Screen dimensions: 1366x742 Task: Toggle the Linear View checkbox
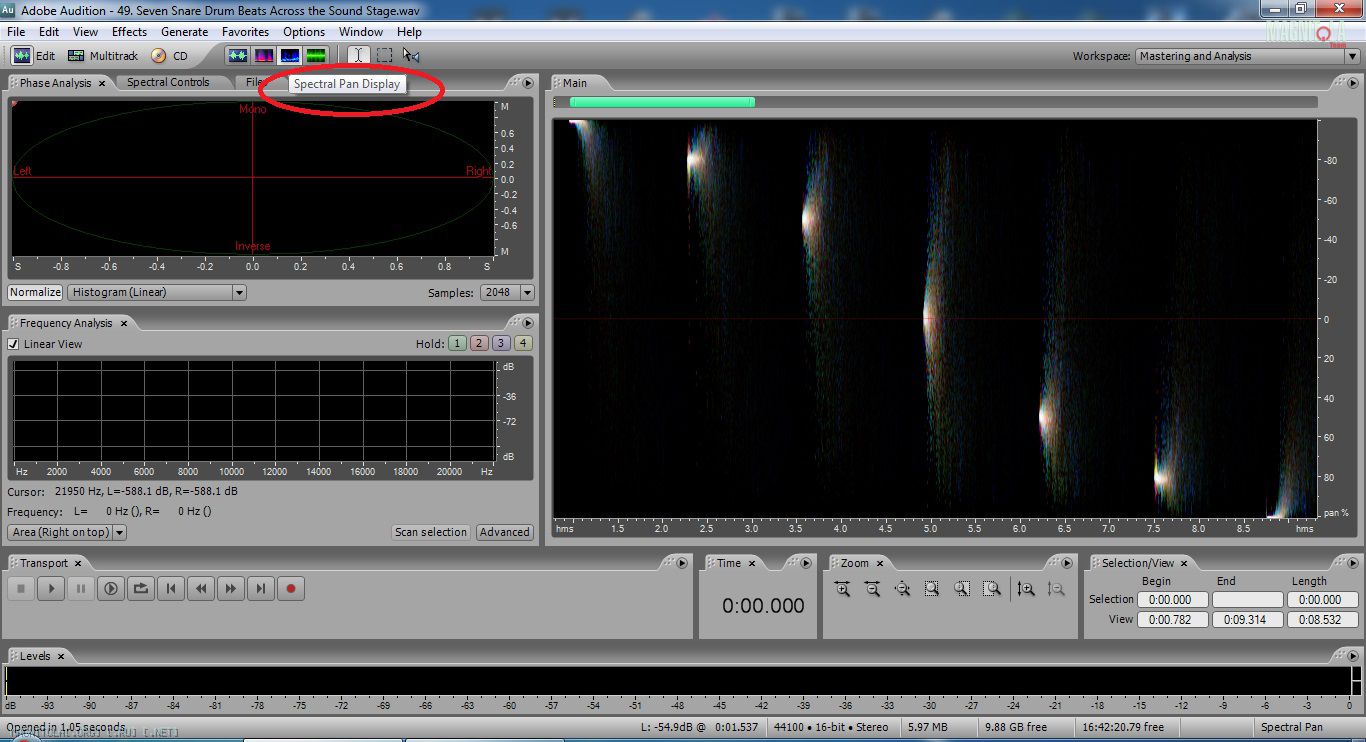[13, 344]
